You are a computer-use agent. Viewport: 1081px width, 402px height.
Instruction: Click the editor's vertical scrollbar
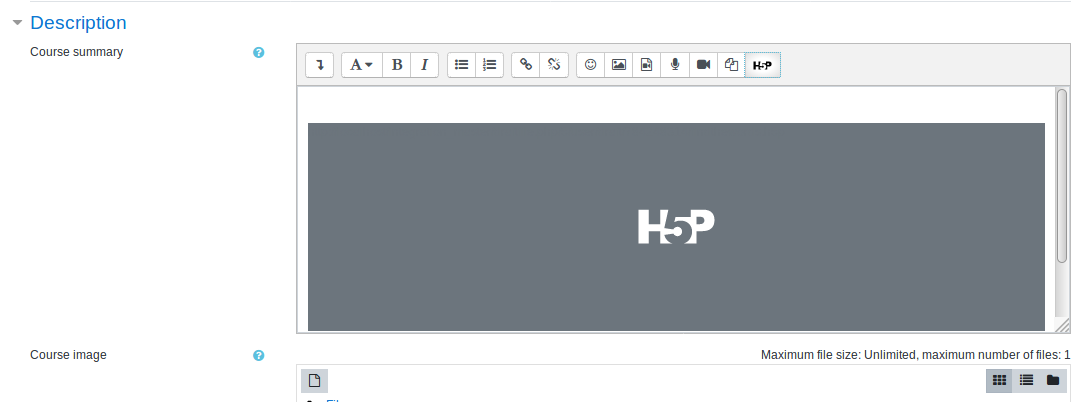(1062, 176)
